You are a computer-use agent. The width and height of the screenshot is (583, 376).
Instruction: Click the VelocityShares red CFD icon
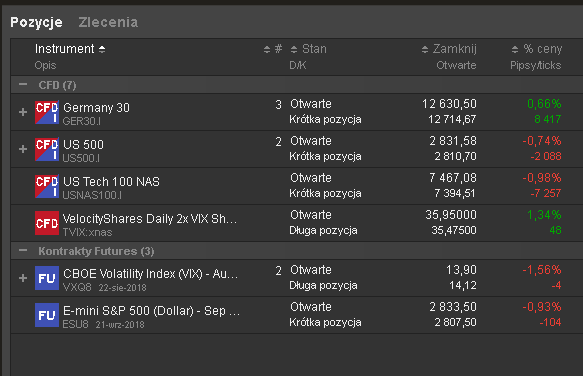pyautogui.click(x=47, y=223)
